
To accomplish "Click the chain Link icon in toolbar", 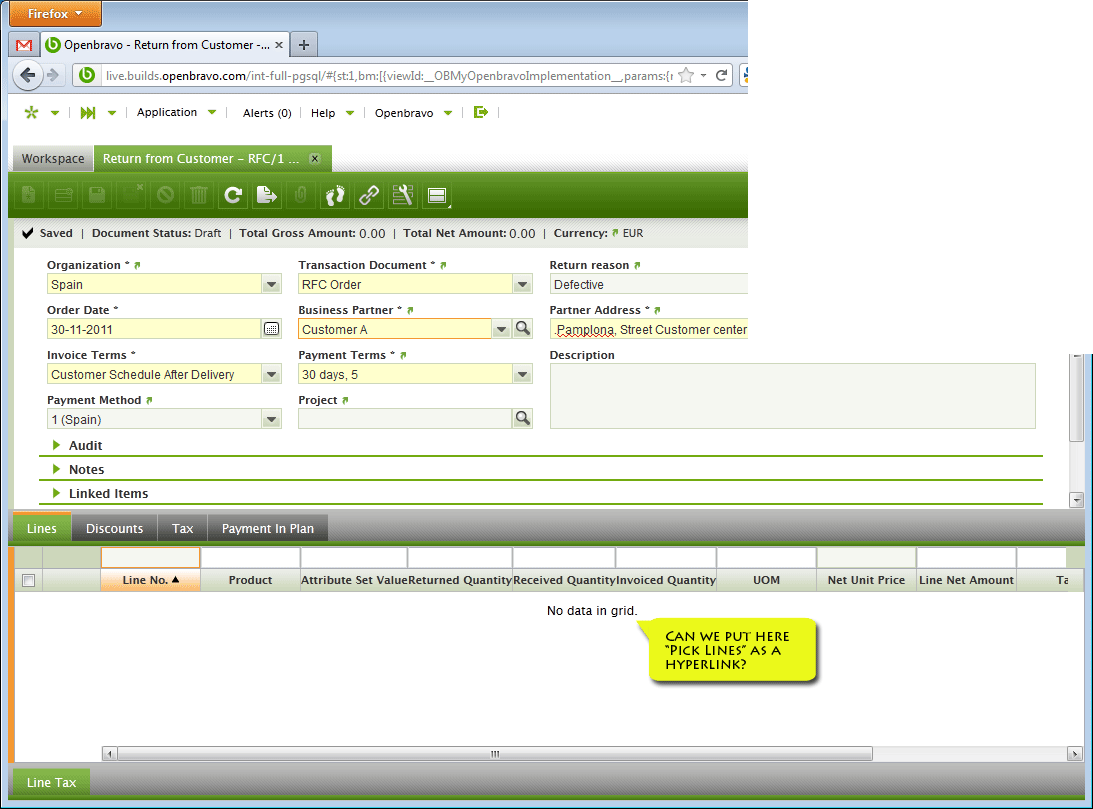I will tap(369, 195).
